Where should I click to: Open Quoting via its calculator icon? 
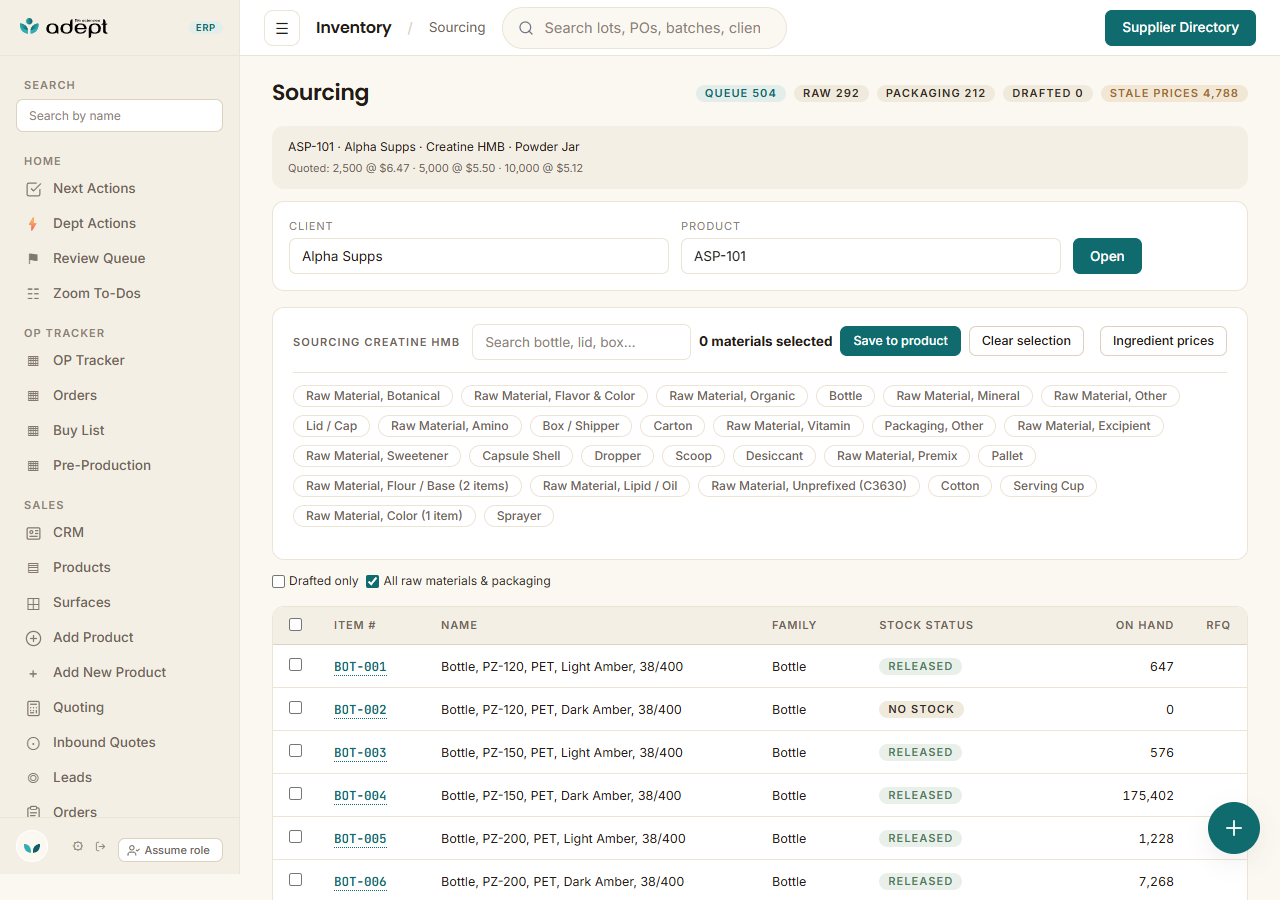(x=33, y=708)
